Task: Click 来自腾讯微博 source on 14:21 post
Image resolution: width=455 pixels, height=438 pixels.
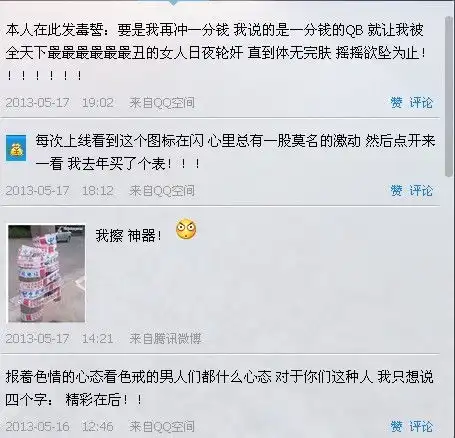Action: click(165, 338)
